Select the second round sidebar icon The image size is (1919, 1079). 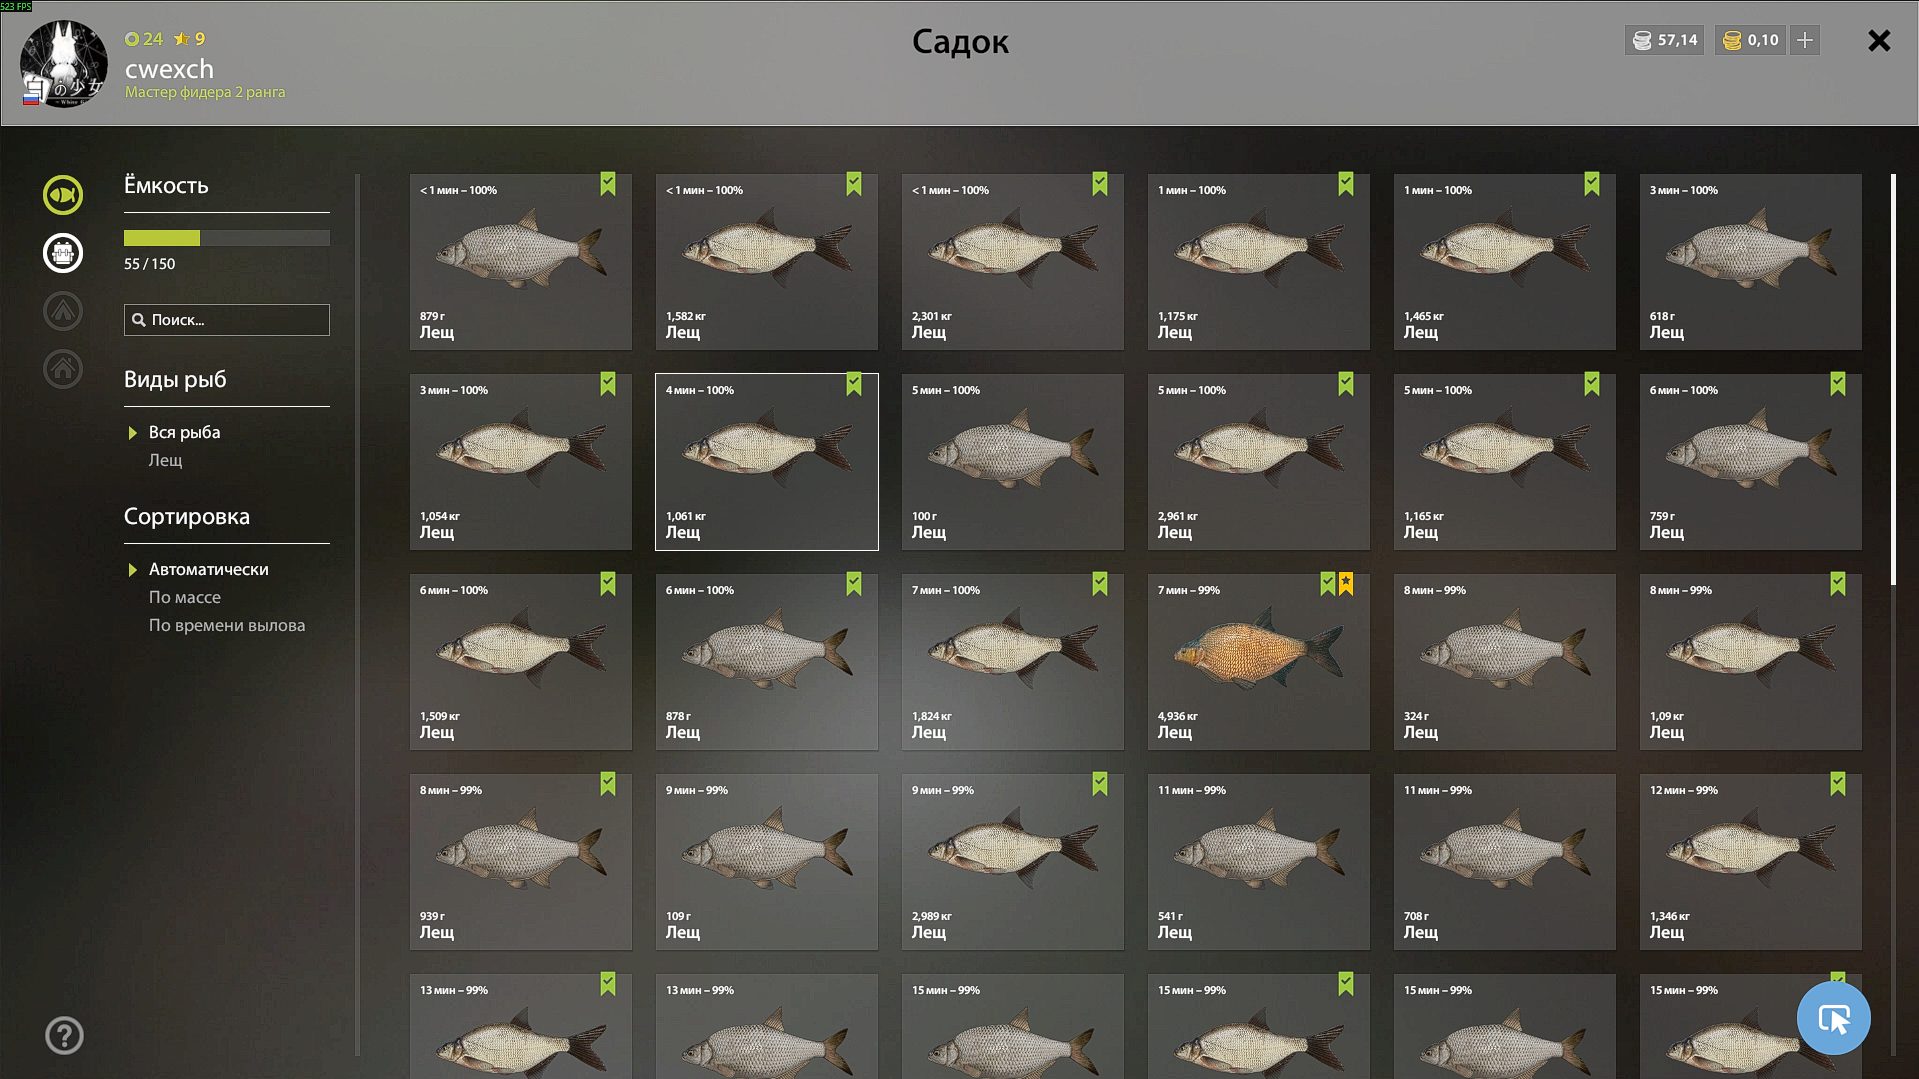[x=62, y=253]
